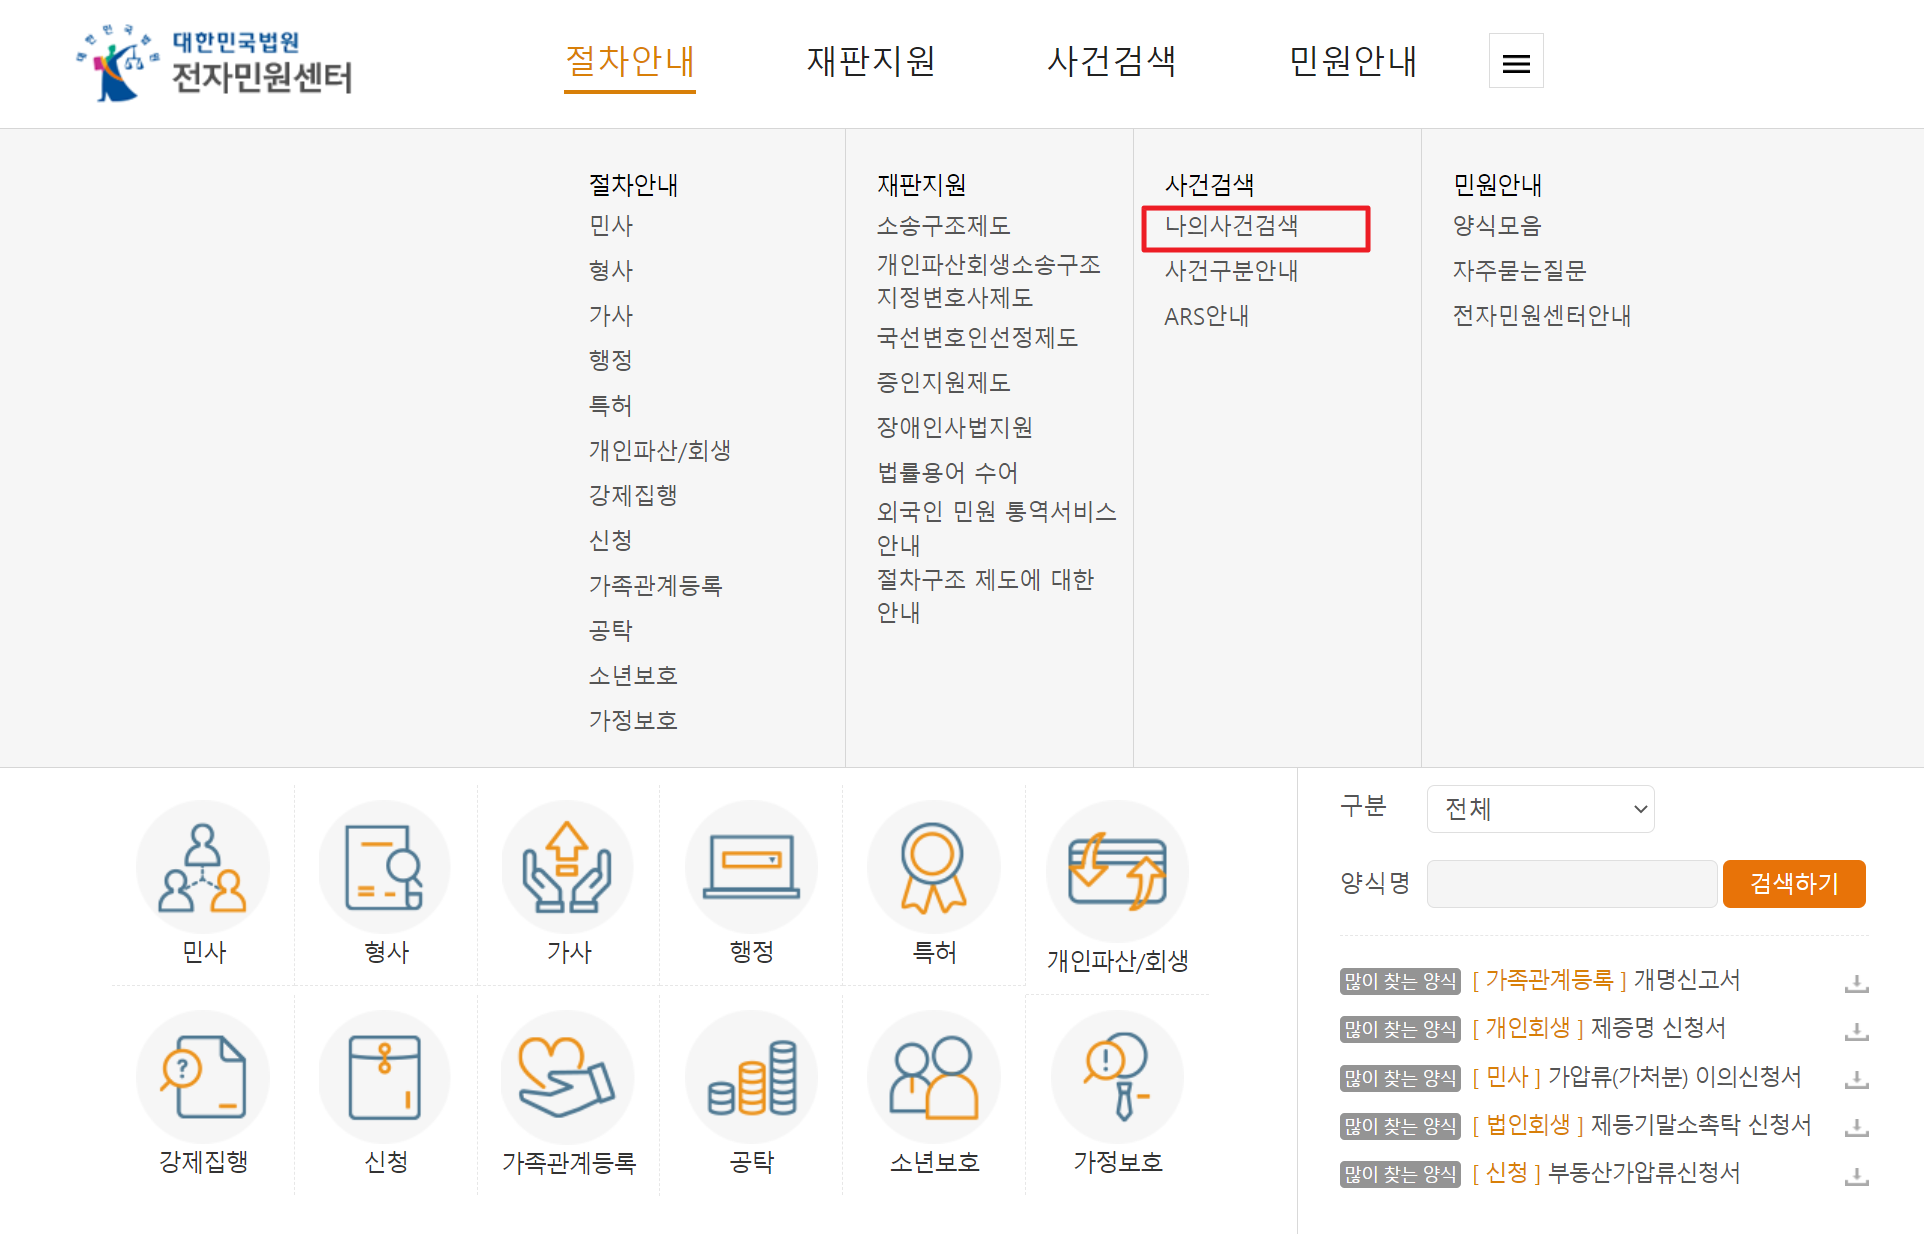Open the 개인파산/회생 card icon
This screenshot has width=1924, height=1234.
click(1117, 872)
